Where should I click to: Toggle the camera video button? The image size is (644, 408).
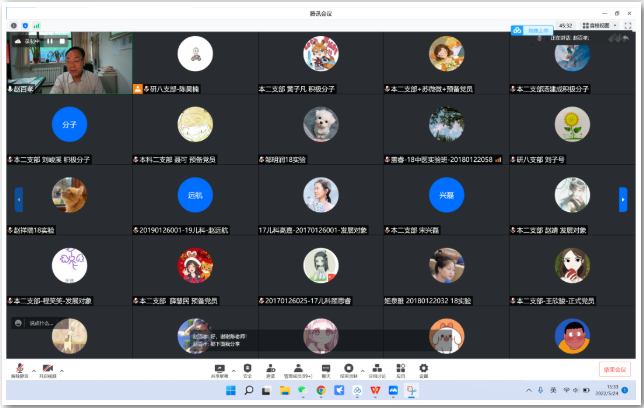pyautogui.click(x=48, y=370)
